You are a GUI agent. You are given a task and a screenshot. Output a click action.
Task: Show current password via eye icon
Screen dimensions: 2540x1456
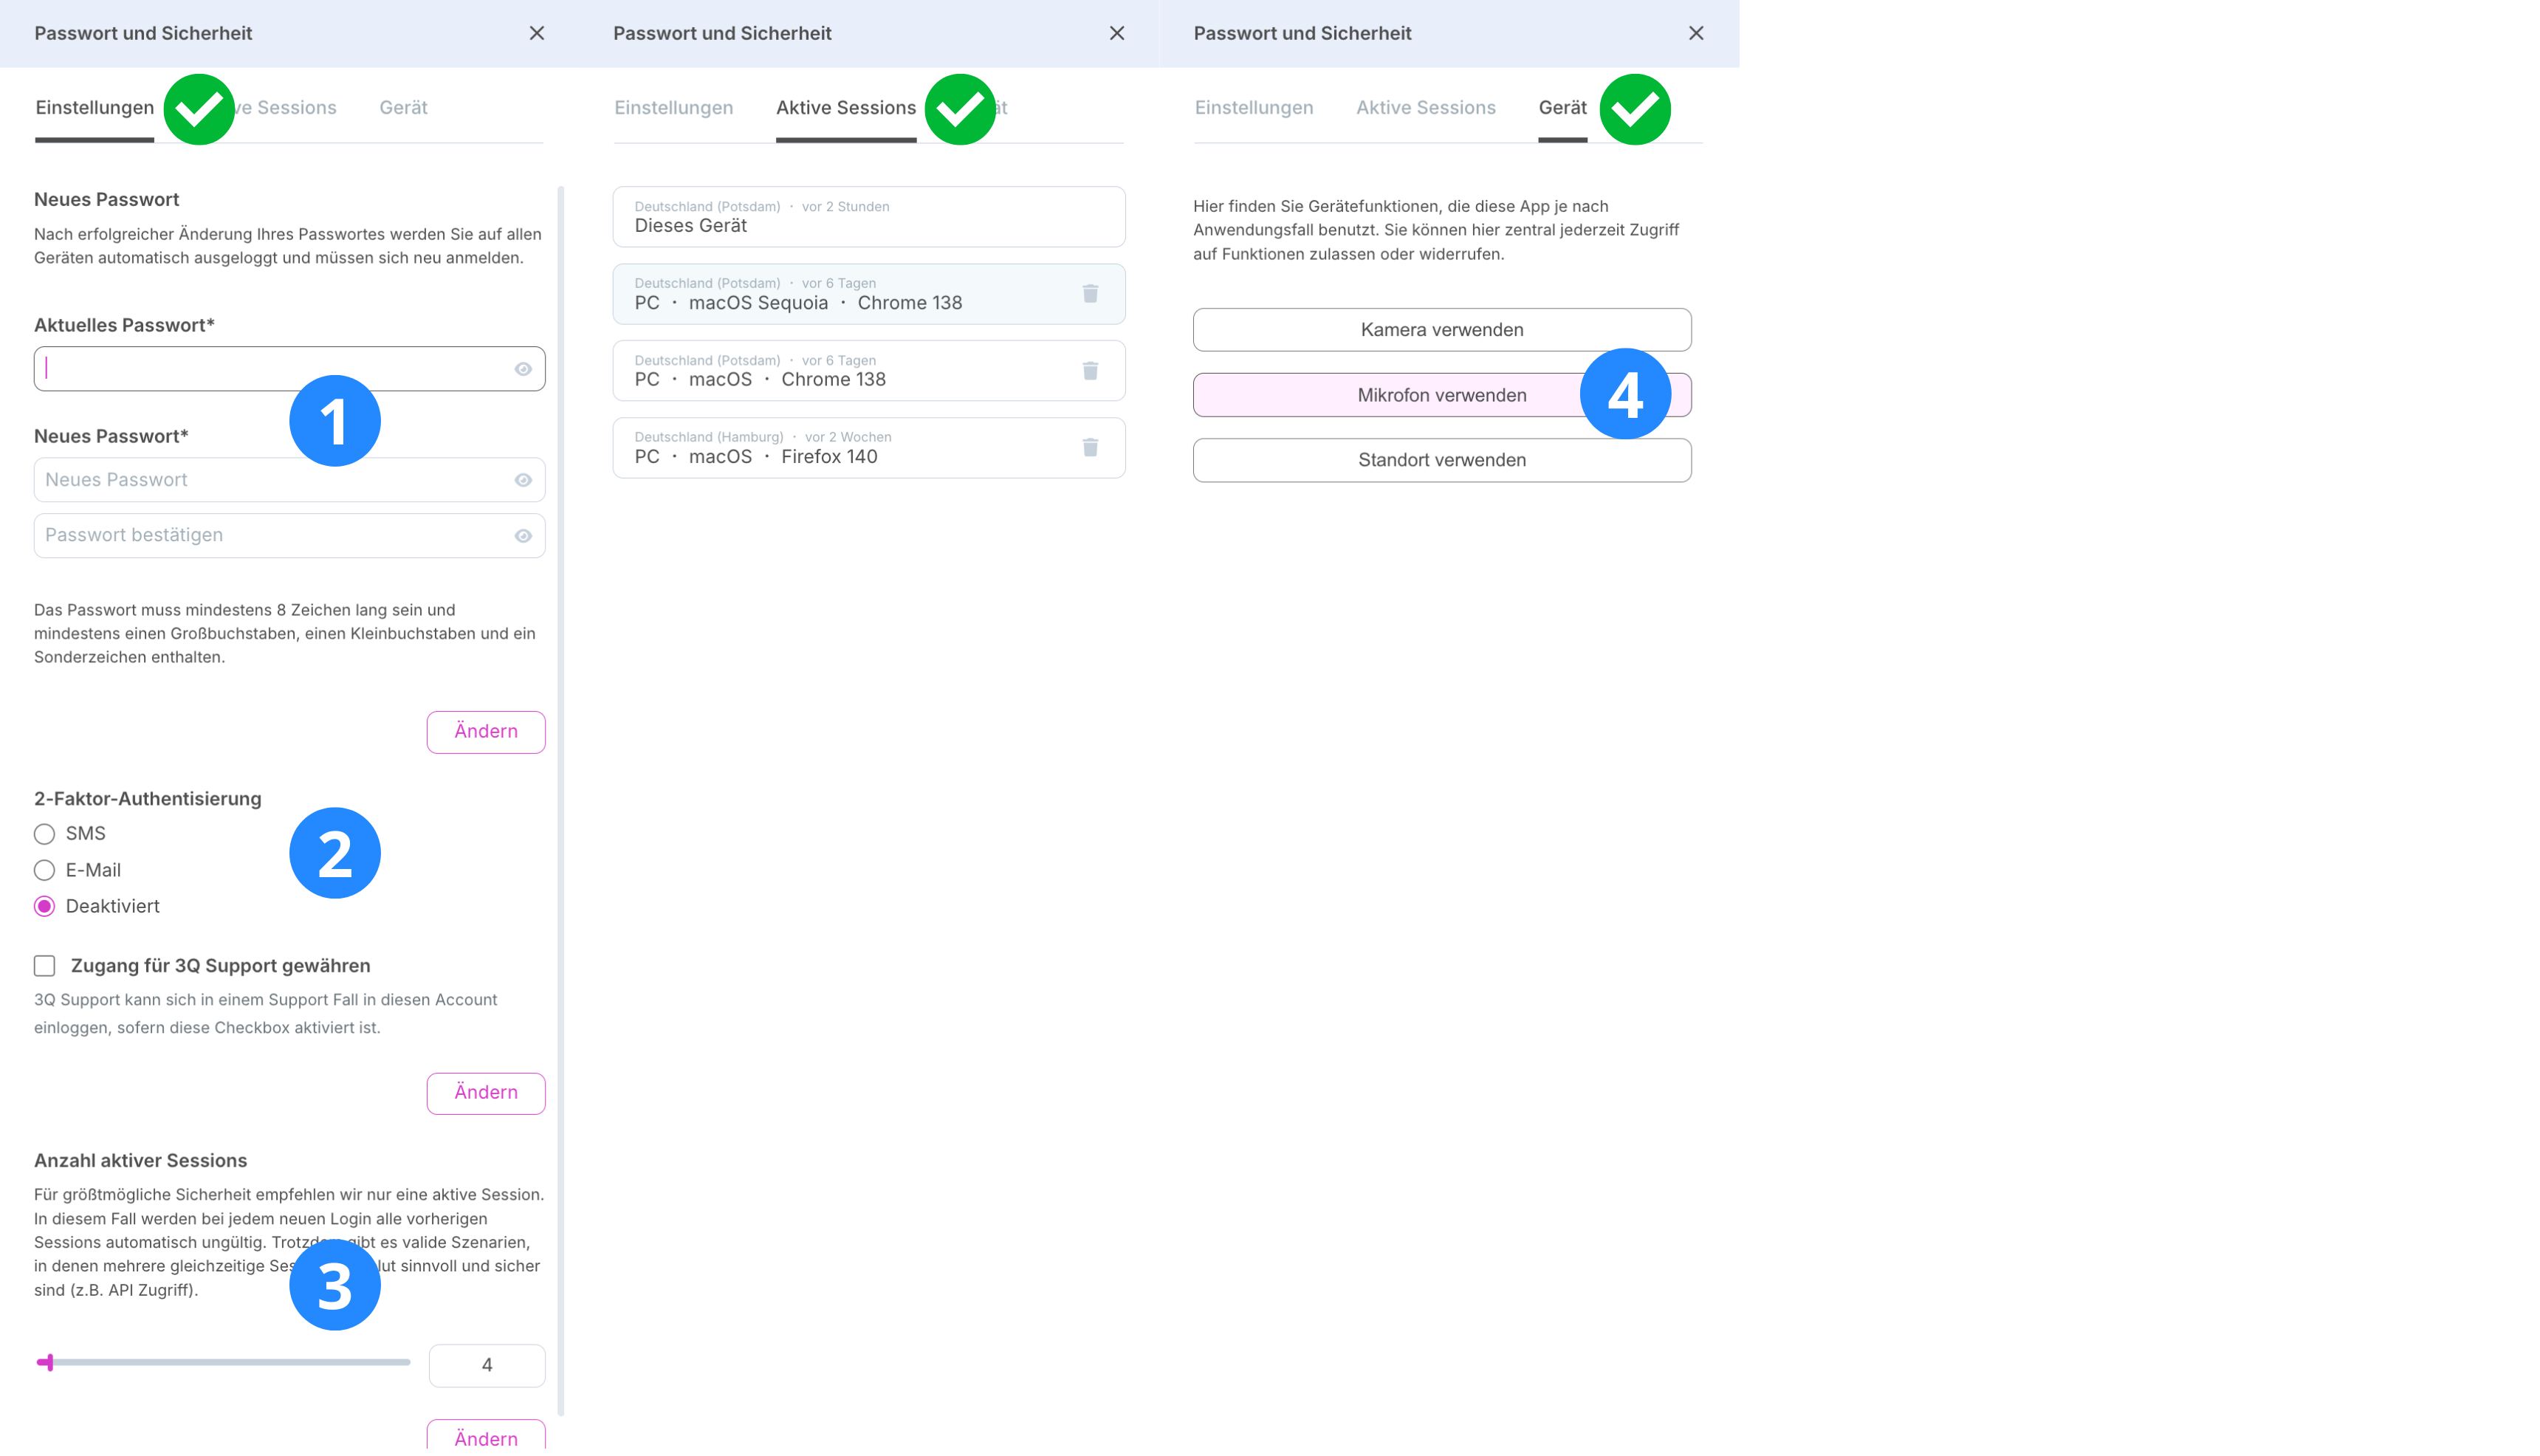point(523,369)
